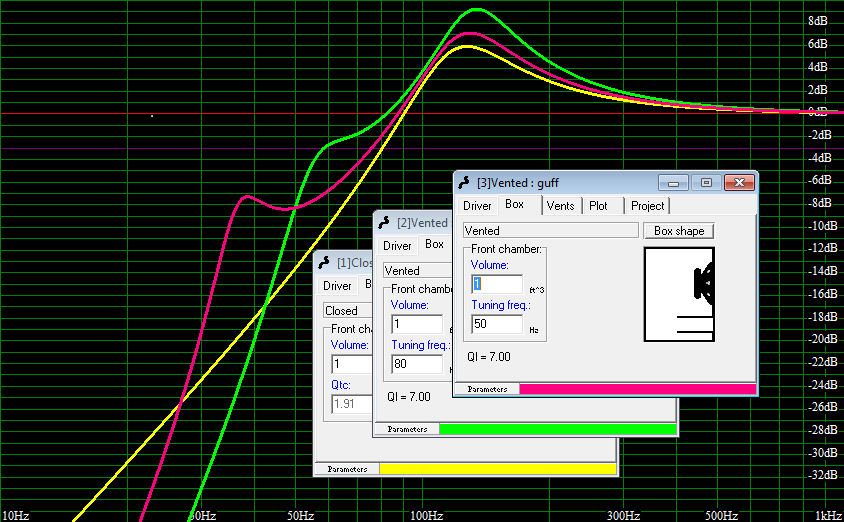Maximize the [3]Vented : guff window
This screenshot has height=522, width=844.
tap(706, 183)
